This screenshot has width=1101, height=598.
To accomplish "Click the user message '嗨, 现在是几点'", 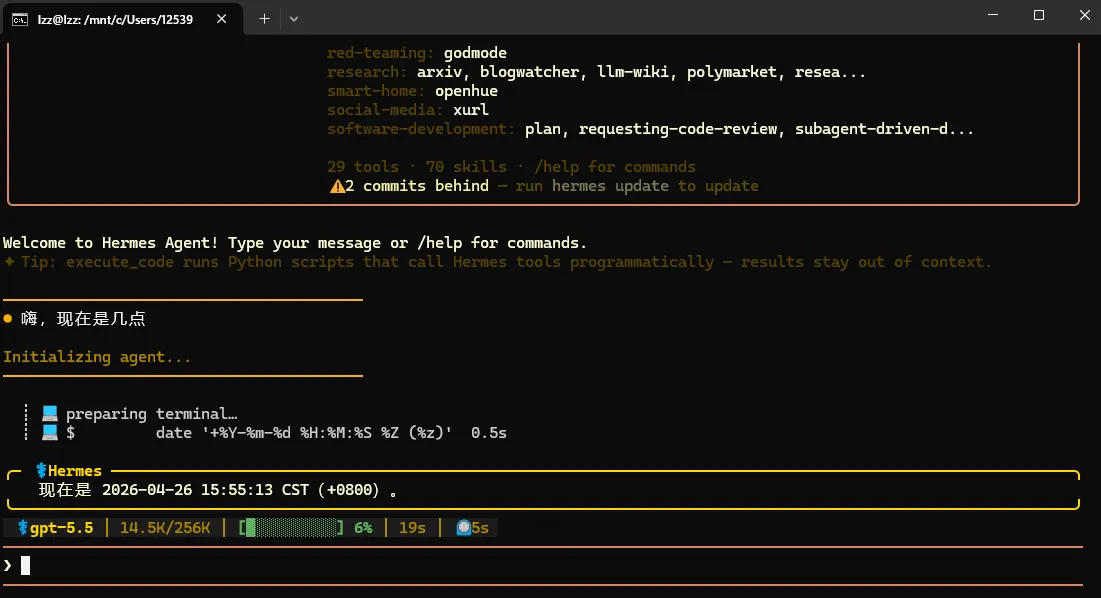I will point(83,319).
